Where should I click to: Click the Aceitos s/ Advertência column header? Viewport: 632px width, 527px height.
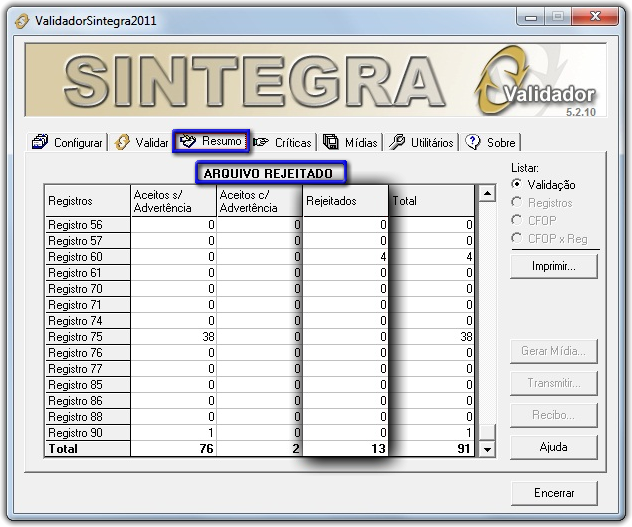click(174, 201)
